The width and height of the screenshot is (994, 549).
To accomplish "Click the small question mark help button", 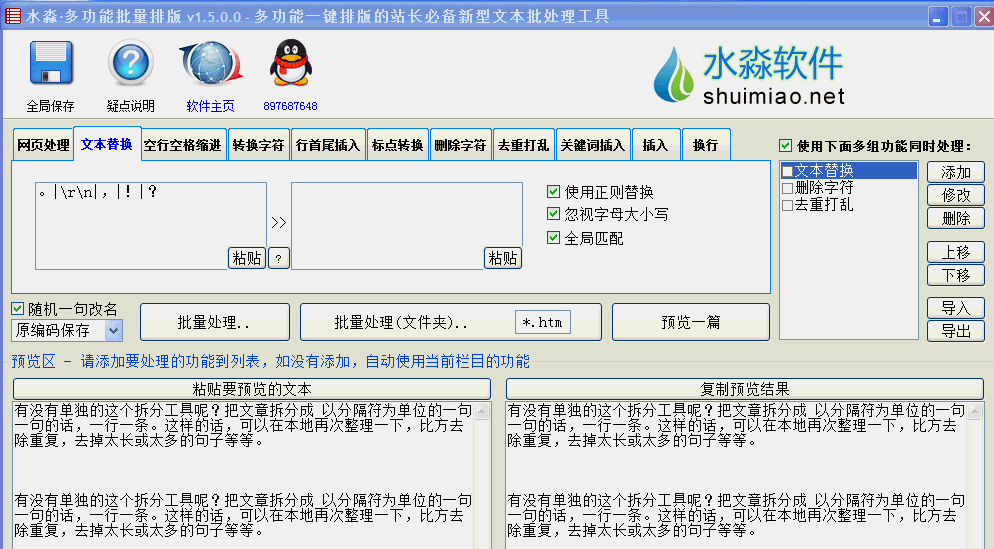I will coord(279,258).
